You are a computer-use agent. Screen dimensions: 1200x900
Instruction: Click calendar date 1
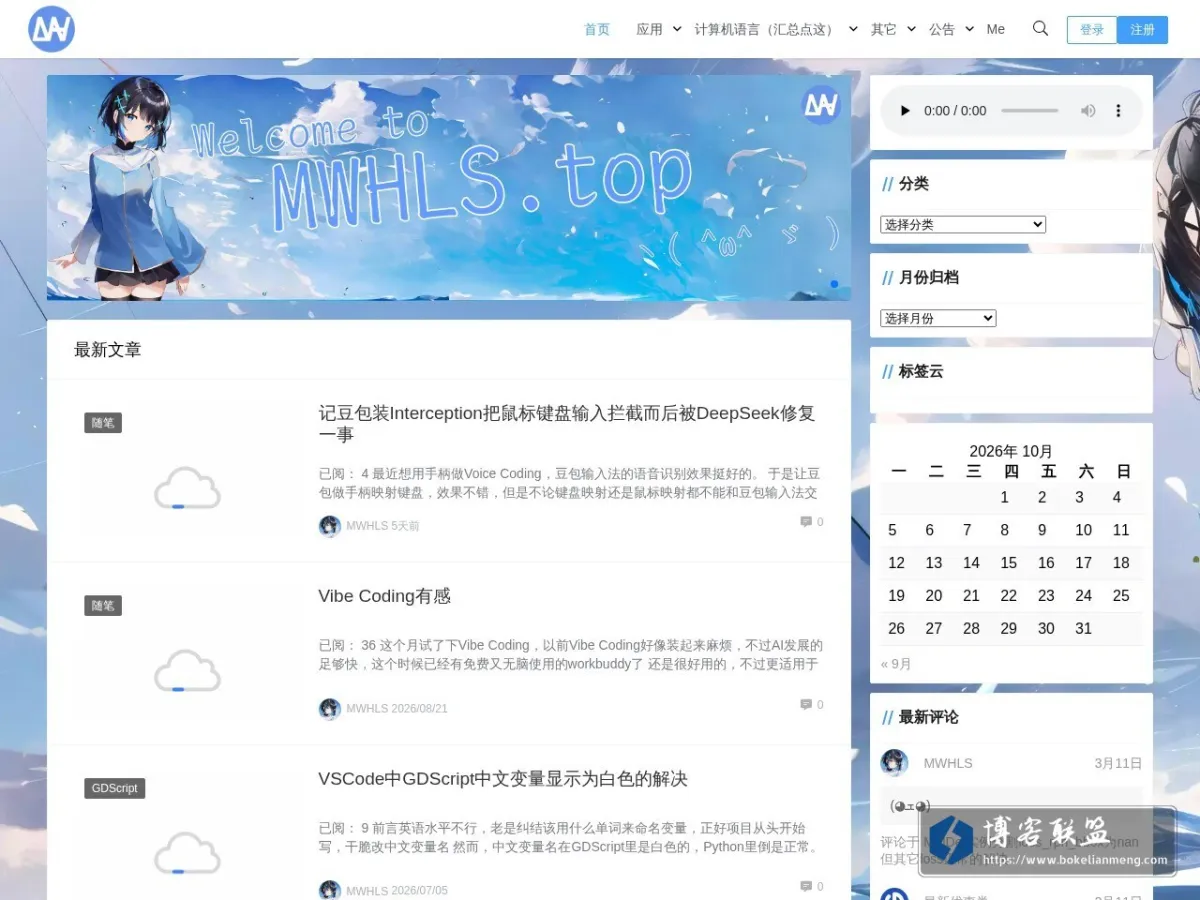(1004, 498)
